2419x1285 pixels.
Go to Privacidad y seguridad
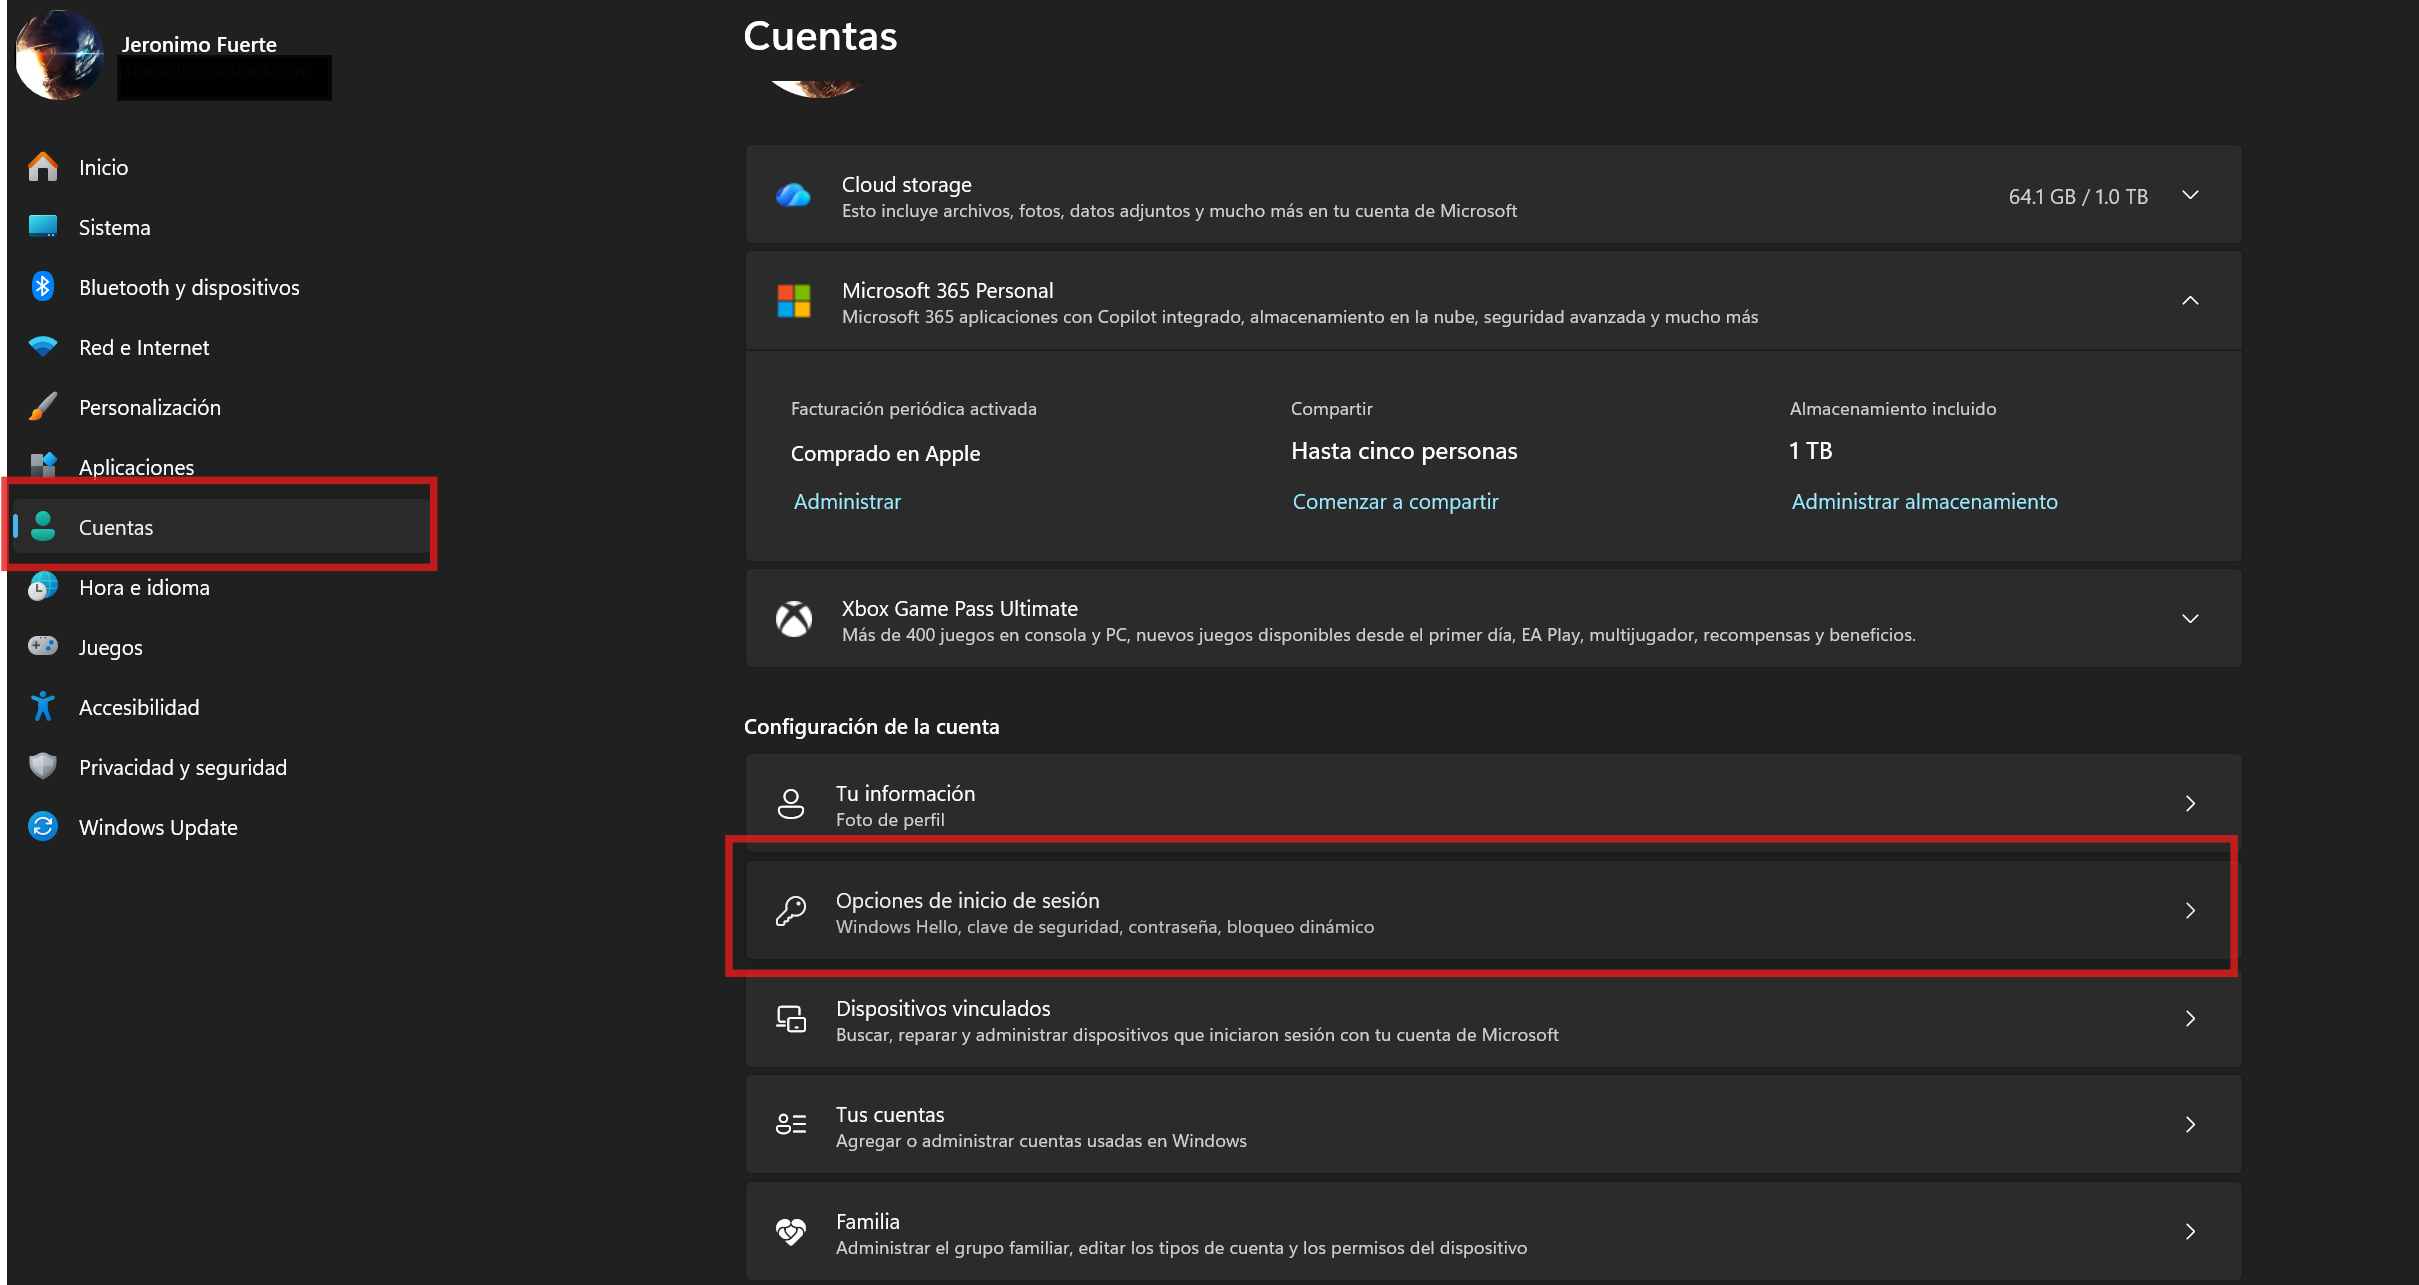click(x=222, y=767)
